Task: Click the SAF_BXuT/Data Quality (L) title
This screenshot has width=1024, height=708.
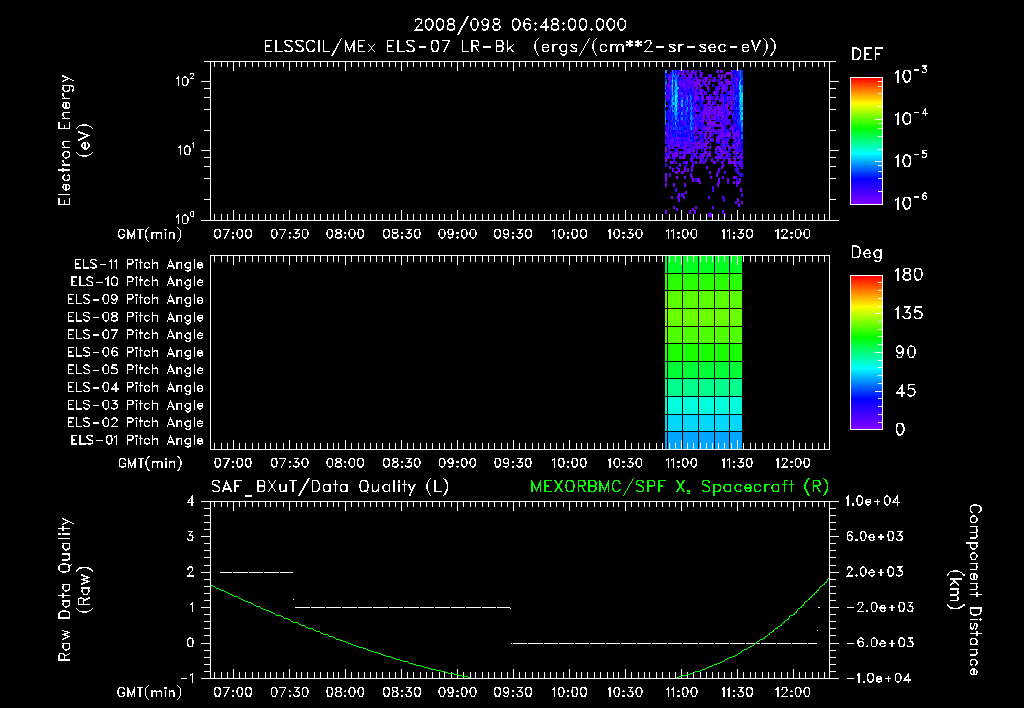Action: tap(330, 487)
